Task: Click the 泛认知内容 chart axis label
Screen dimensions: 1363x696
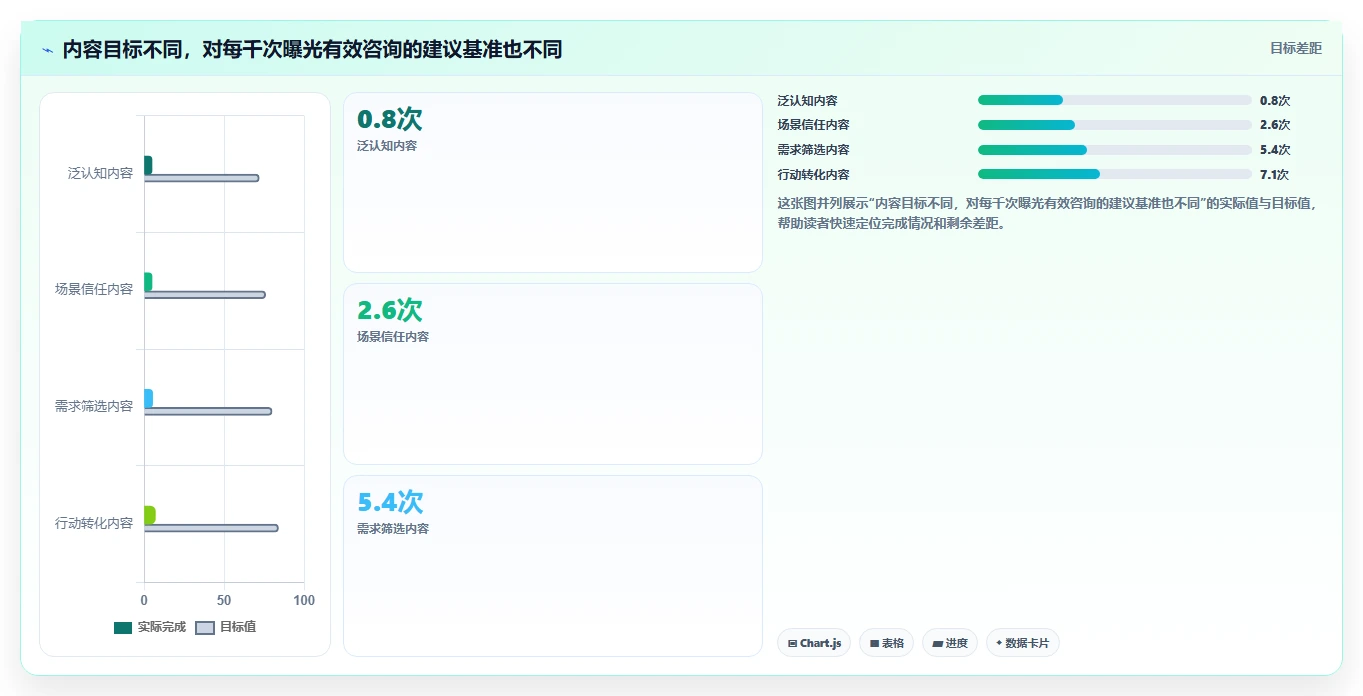Action: (x=100, y=173)
